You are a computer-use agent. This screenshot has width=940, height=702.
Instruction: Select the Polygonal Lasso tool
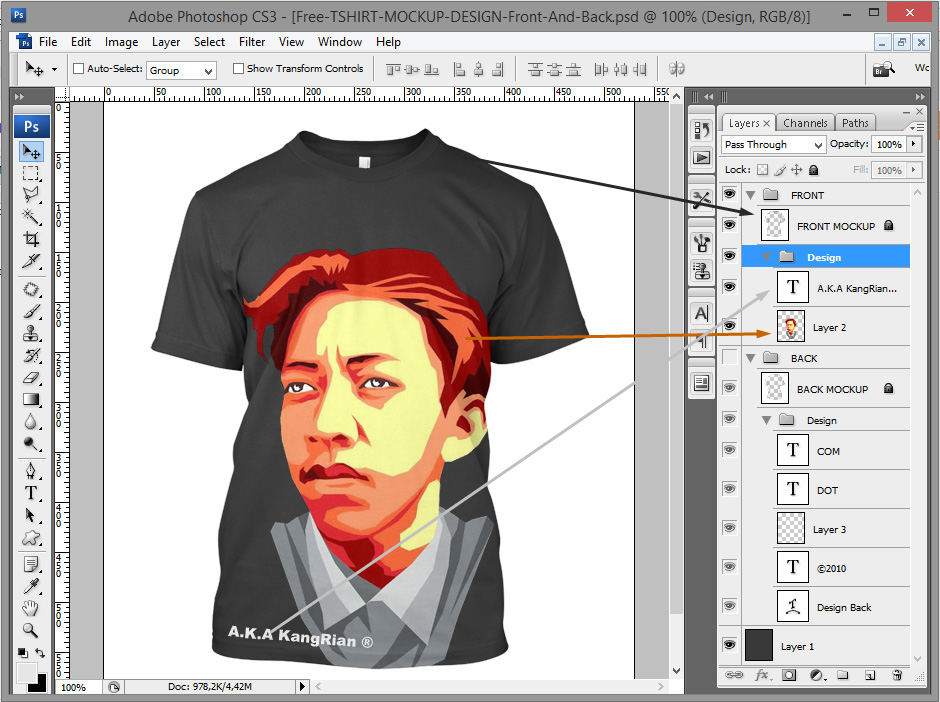31,194
